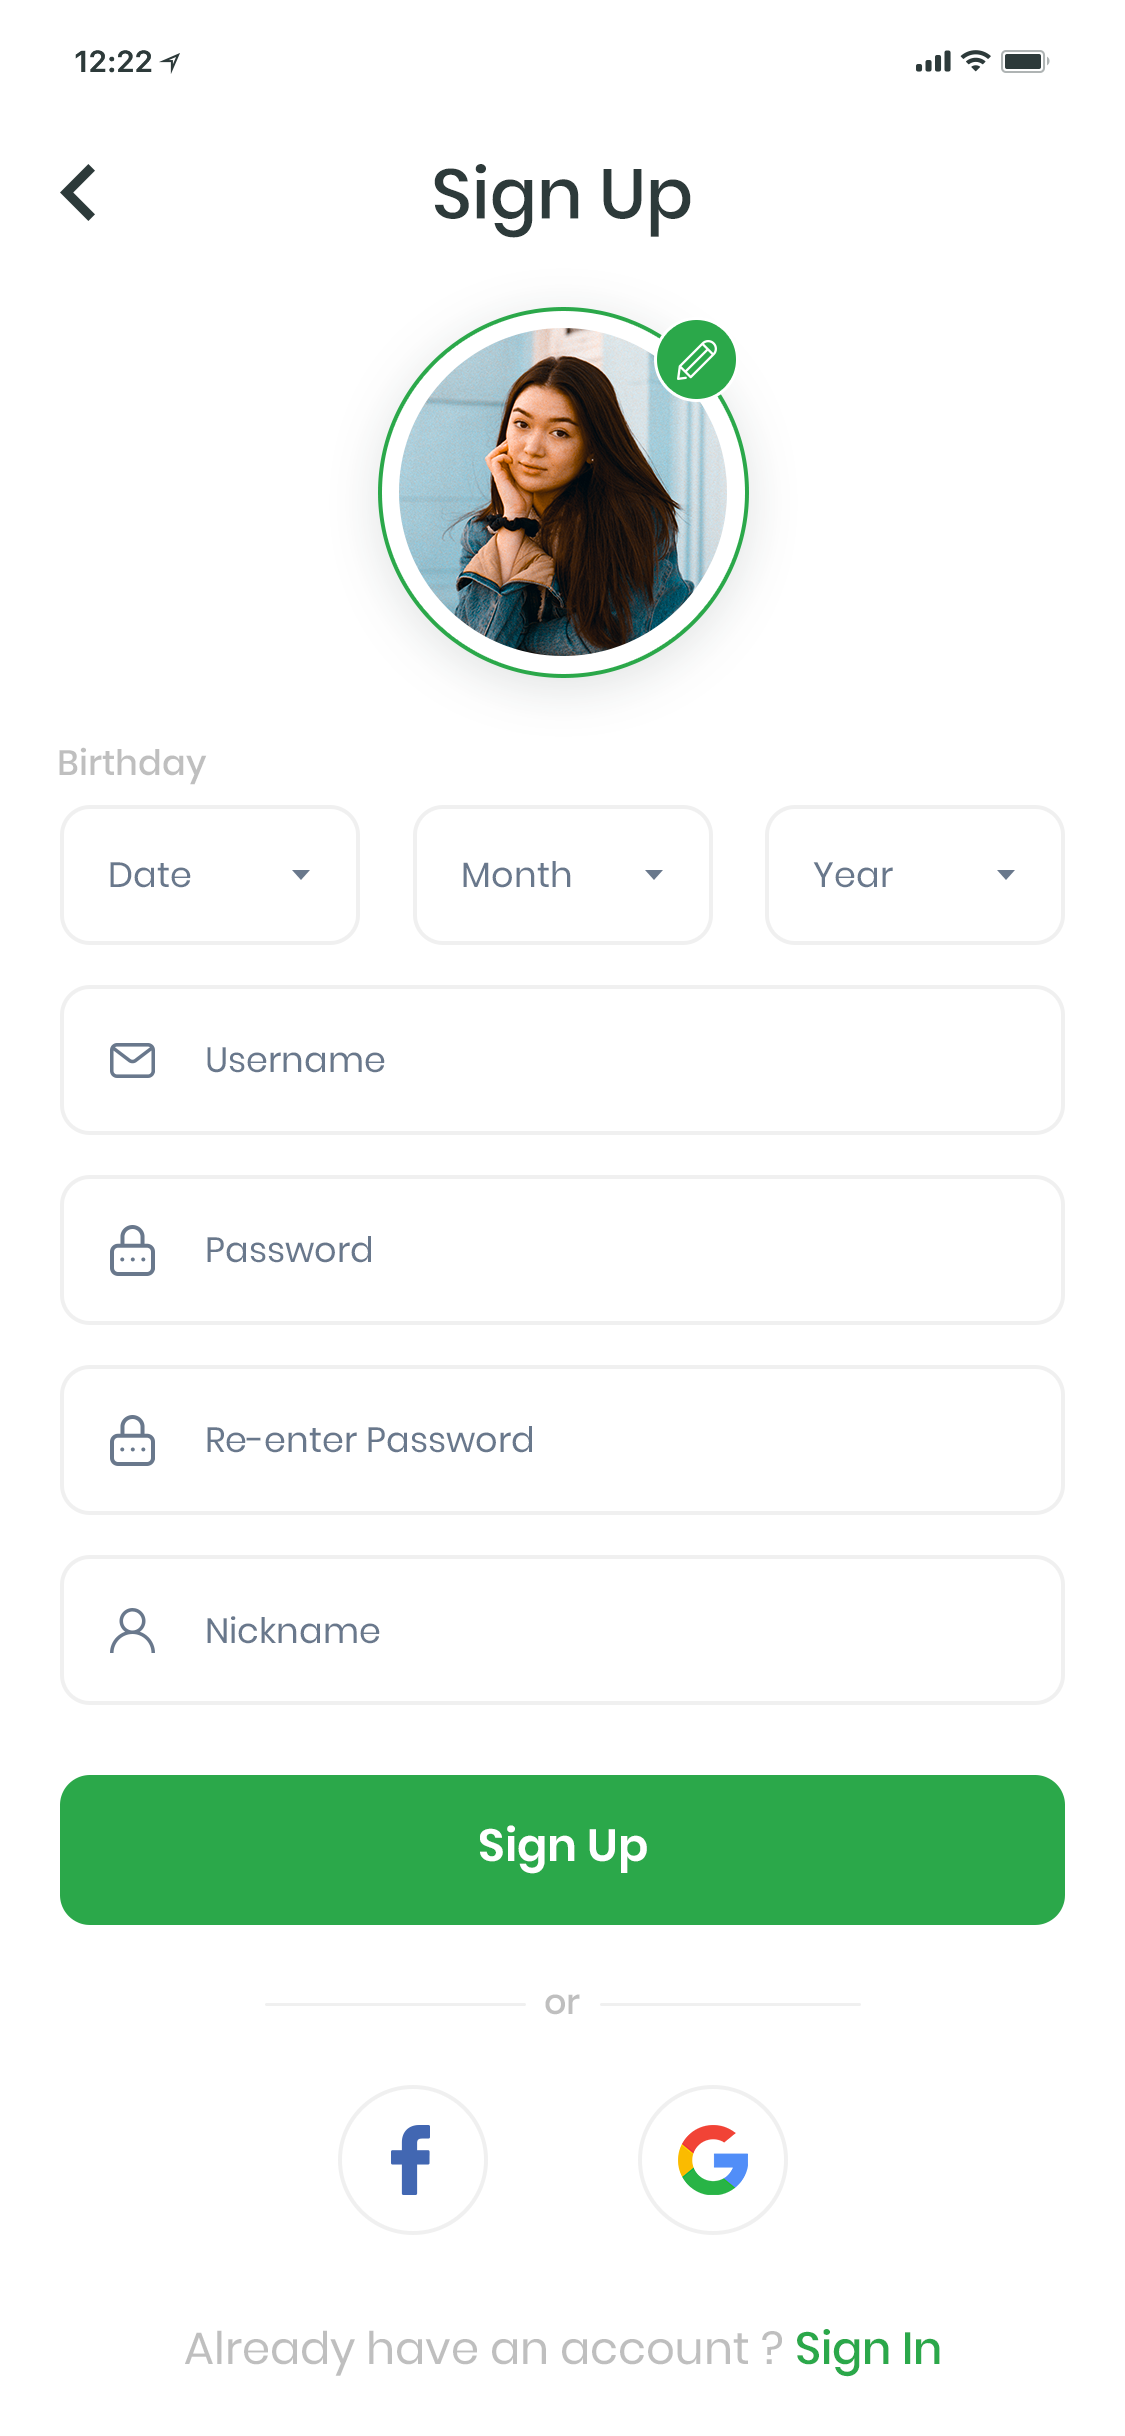
Task: Open the Month dropdown
Action: pos(563,875)
